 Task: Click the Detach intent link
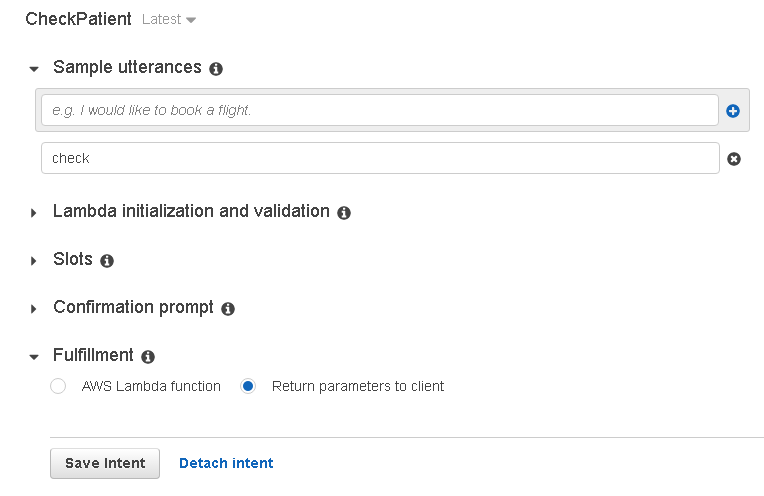pyautogui.click(x=226, y=463)
